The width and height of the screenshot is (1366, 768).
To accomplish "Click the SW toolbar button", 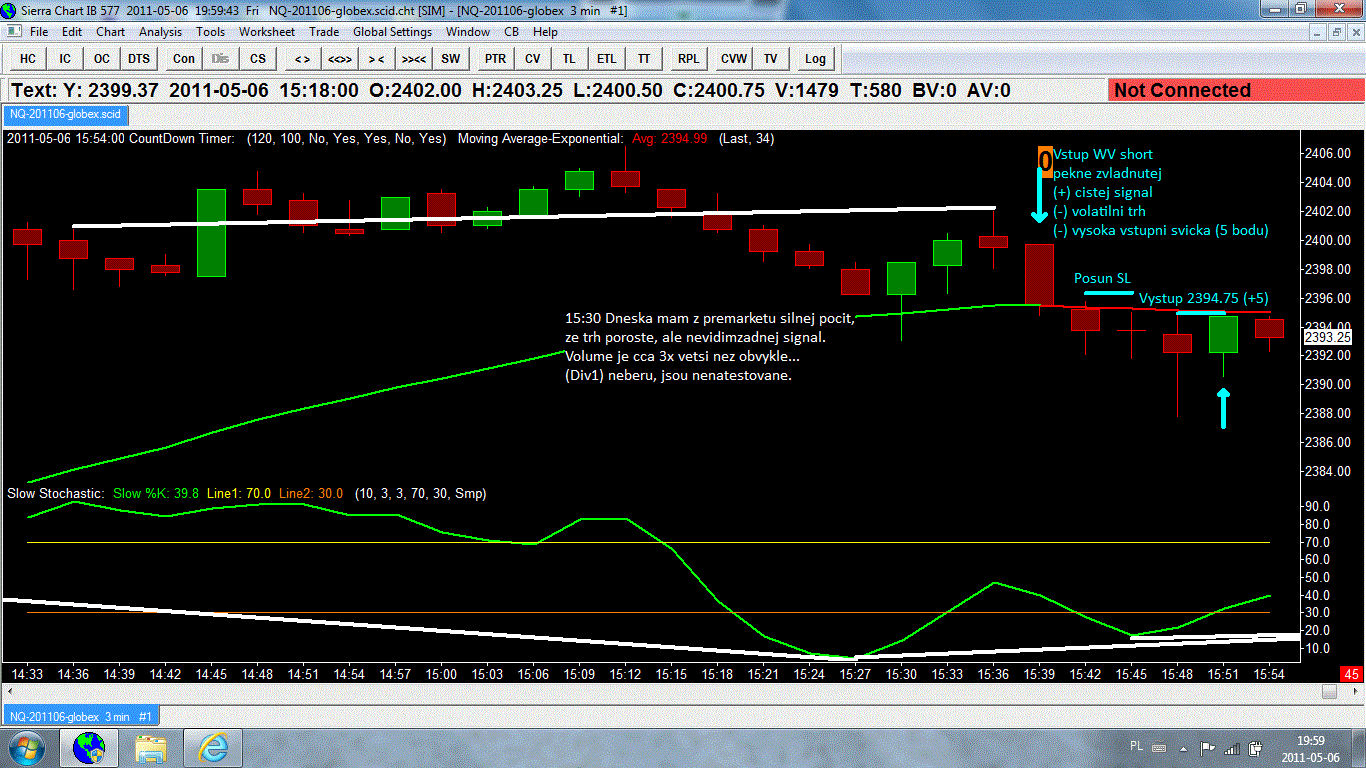I will pyautogui.click(x=451, y=58).
